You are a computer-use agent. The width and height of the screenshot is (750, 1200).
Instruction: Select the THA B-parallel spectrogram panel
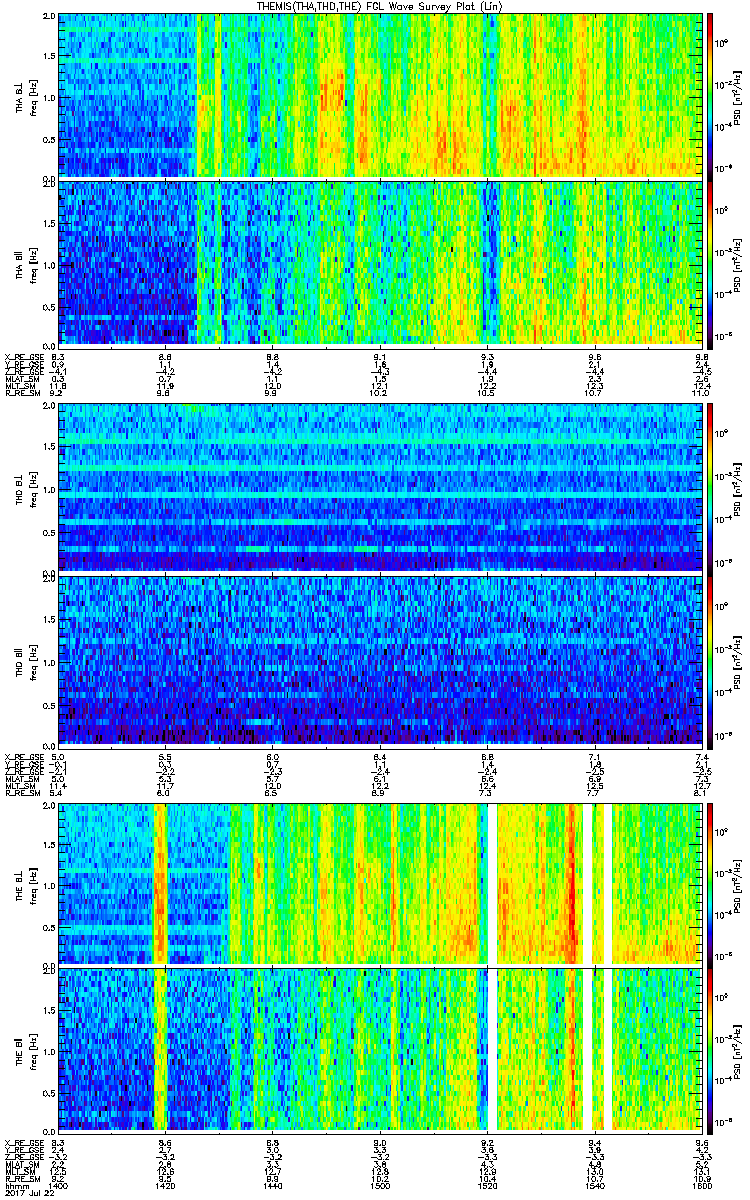(x=380, y=263)
